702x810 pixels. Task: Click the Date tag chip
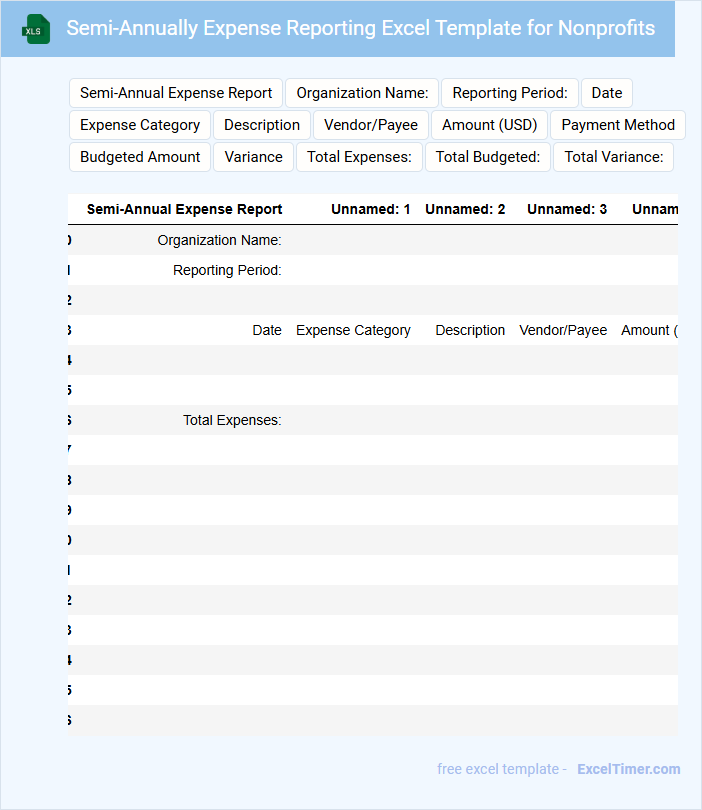click(606, 93)
